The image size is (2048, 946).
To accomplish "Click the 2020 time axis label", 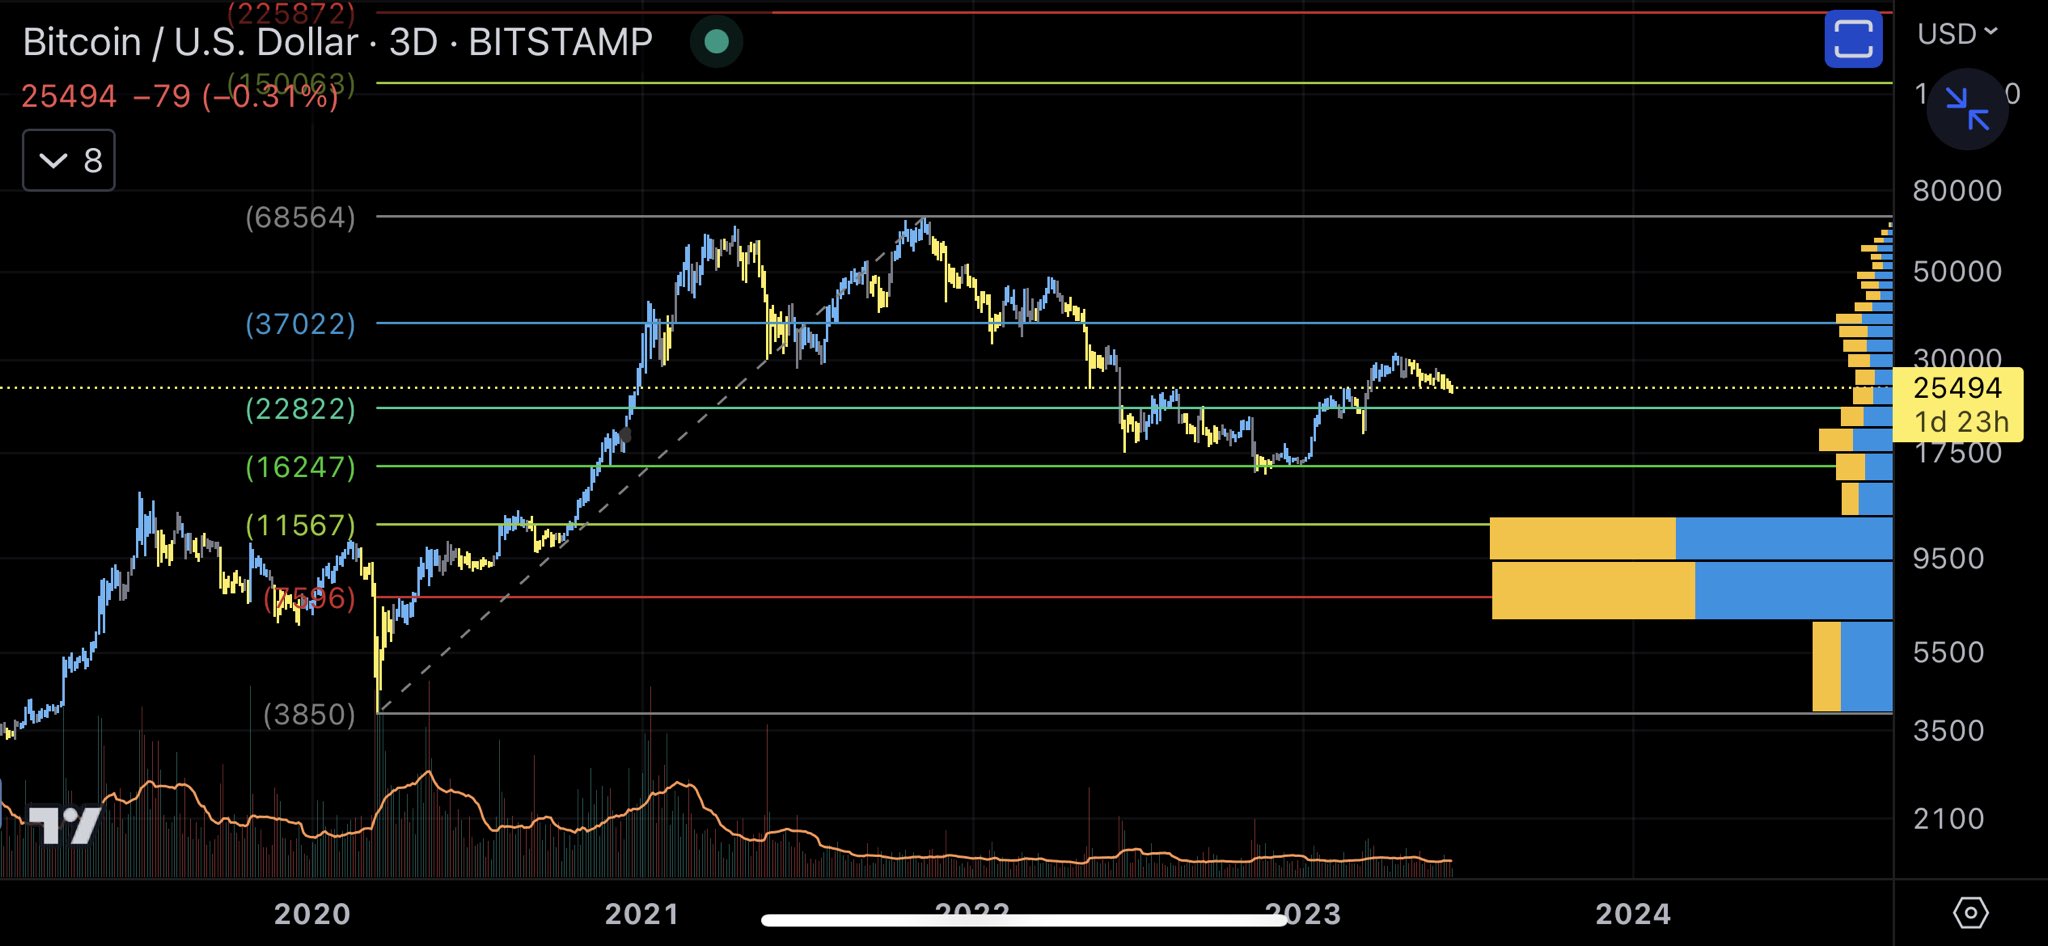I will coord(312,914).
